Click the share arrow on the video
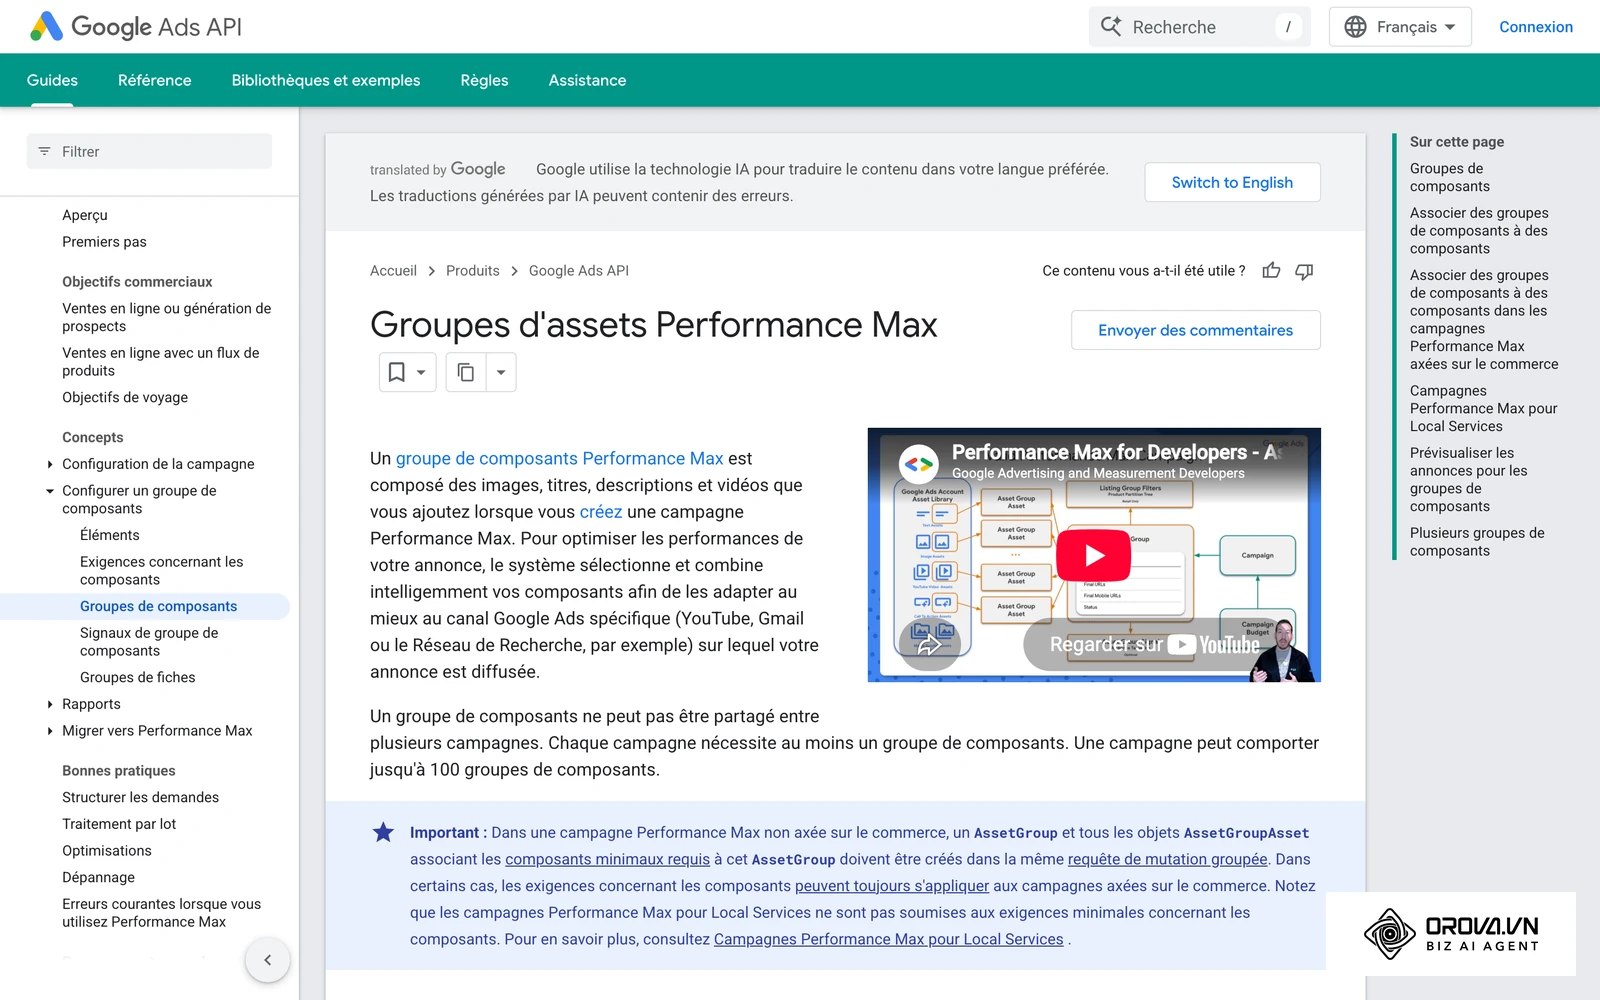The image size is (1600, 1000). (x=929, y=644)
